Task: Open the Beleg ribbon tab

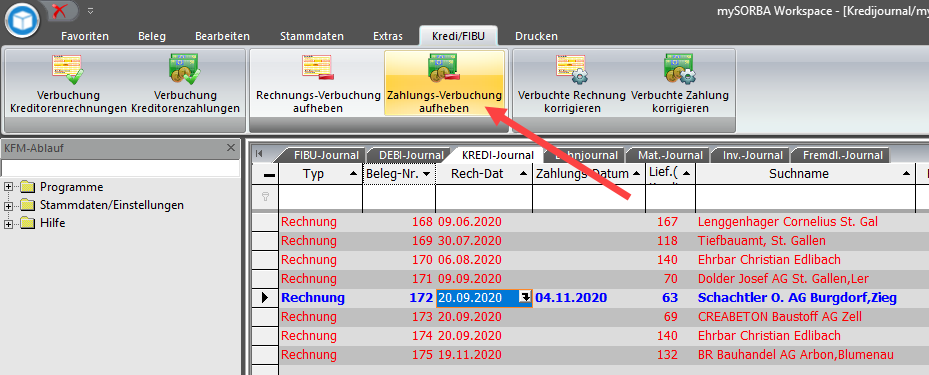Action: coord(152,36)
